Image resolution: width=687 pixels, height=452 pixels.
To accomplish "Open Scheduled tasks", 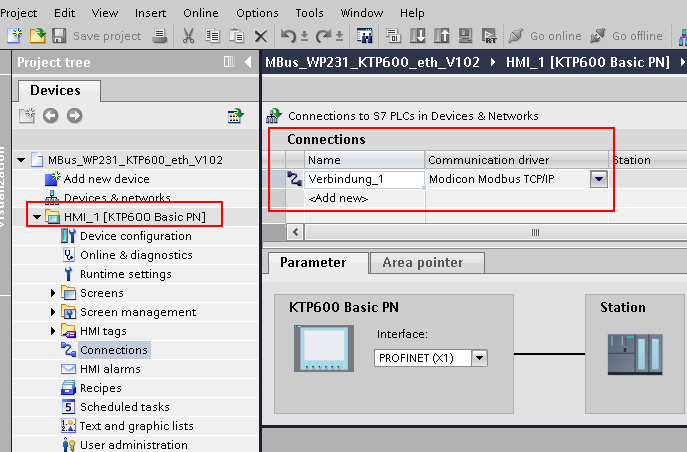I will coord(125,407).
